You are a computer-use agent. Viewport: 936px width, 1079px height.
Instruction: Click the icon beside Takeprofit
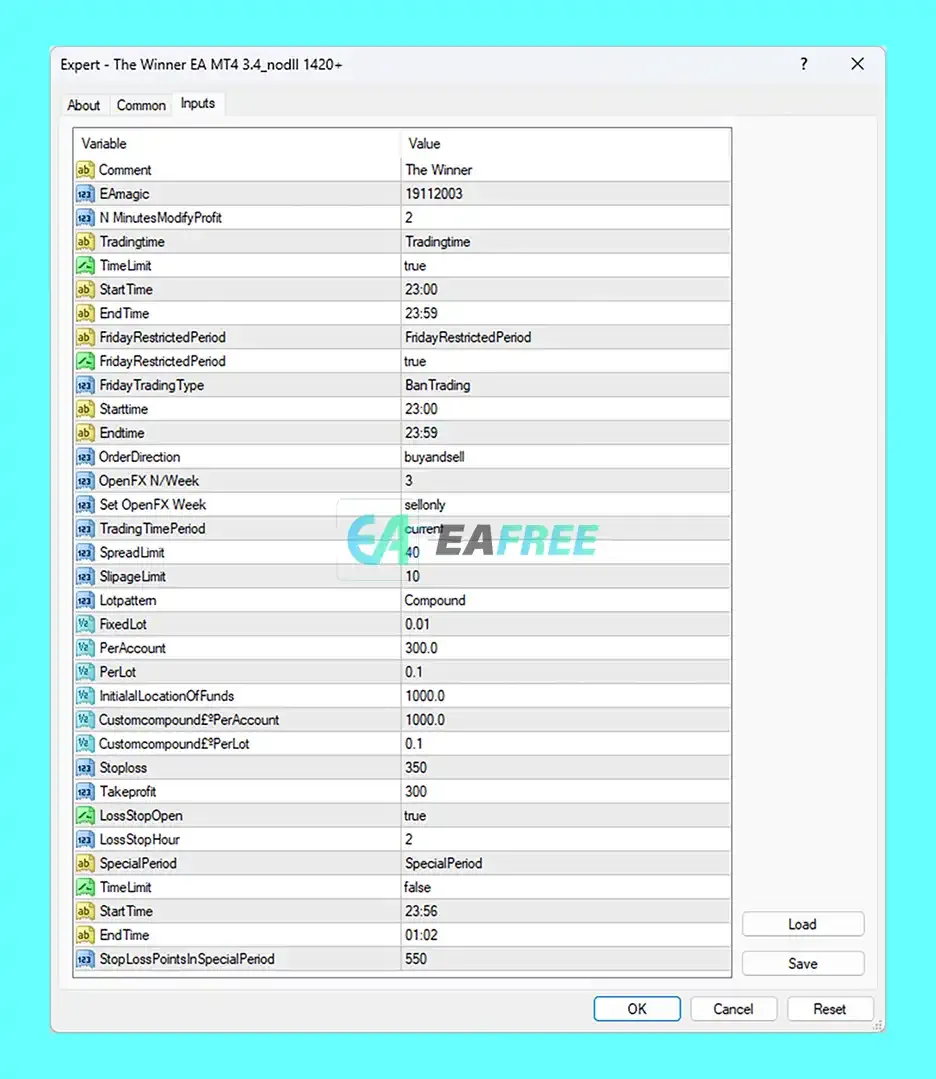85,792
